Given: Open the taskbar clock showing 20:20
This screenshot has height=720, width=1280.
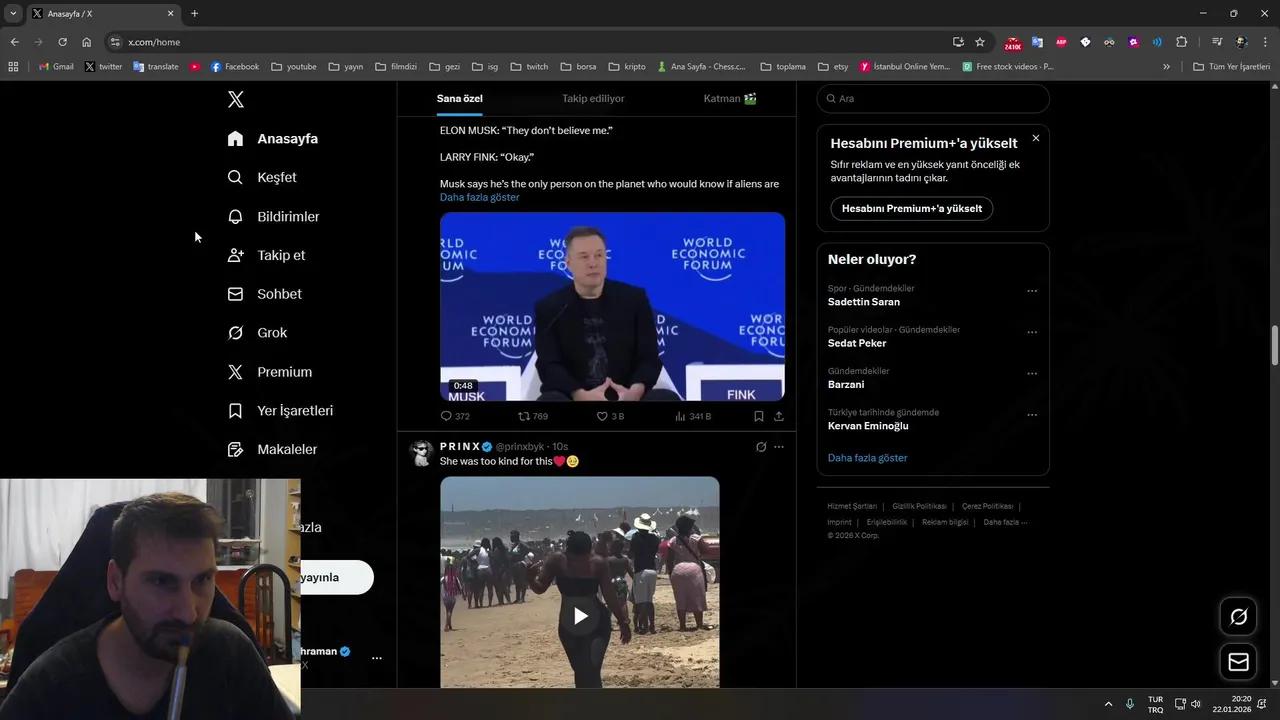Looking at the screenshot, I should (1232, 704).
